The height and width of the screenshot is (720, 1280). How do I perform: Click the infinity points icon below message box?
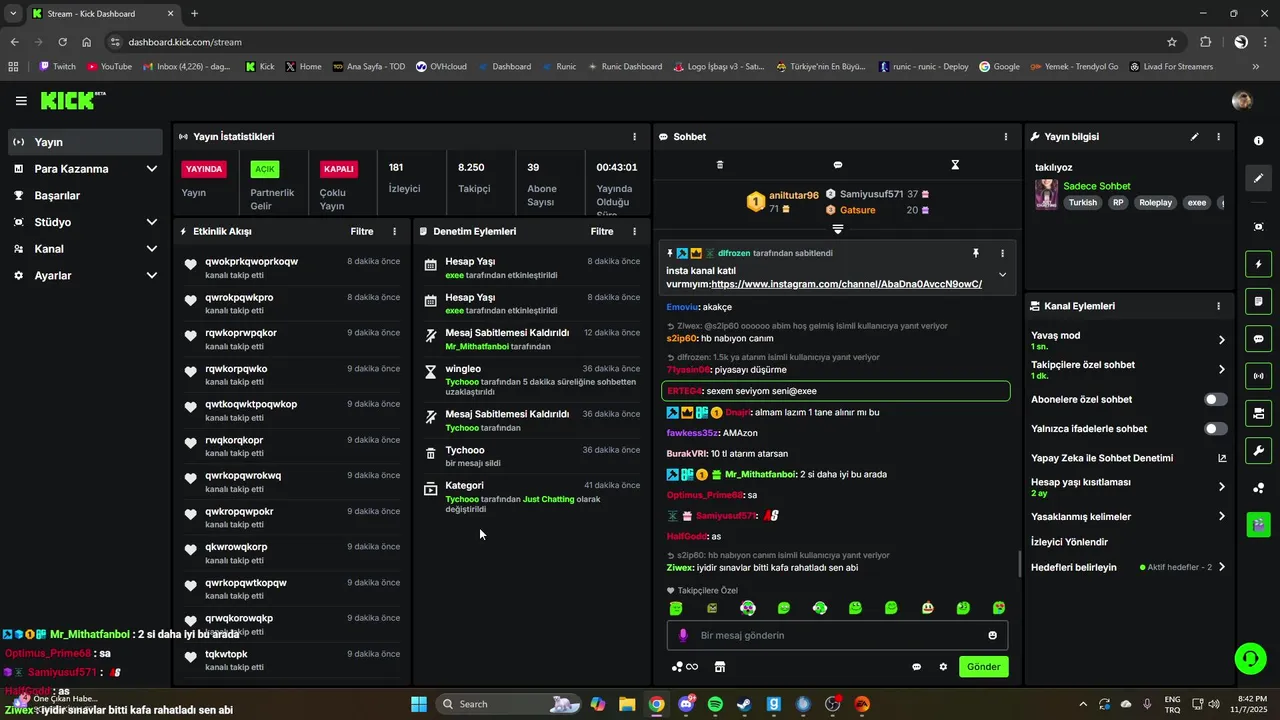(x=685, y=667)
